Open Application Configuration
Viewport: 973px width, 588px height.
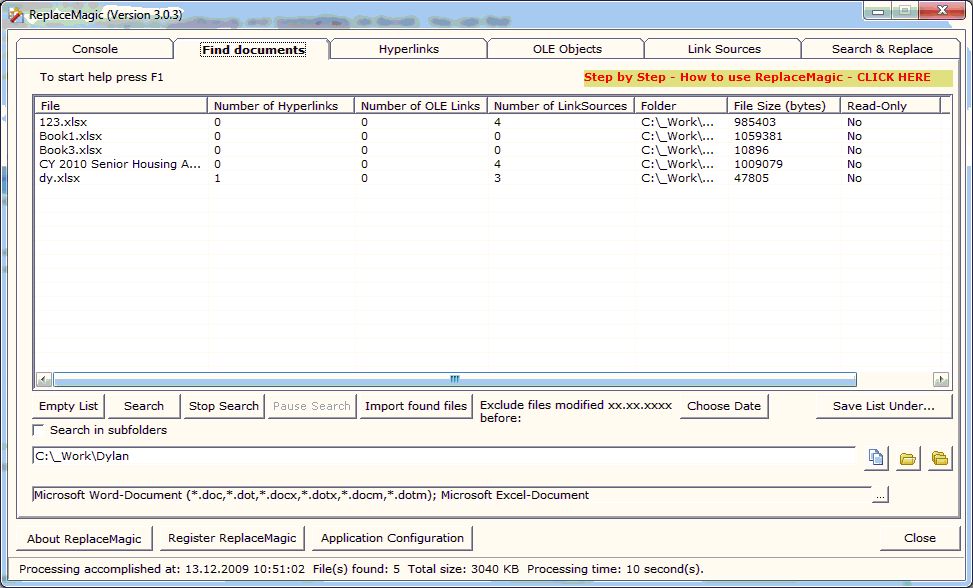pyautogui.click(x=392, y=538)
